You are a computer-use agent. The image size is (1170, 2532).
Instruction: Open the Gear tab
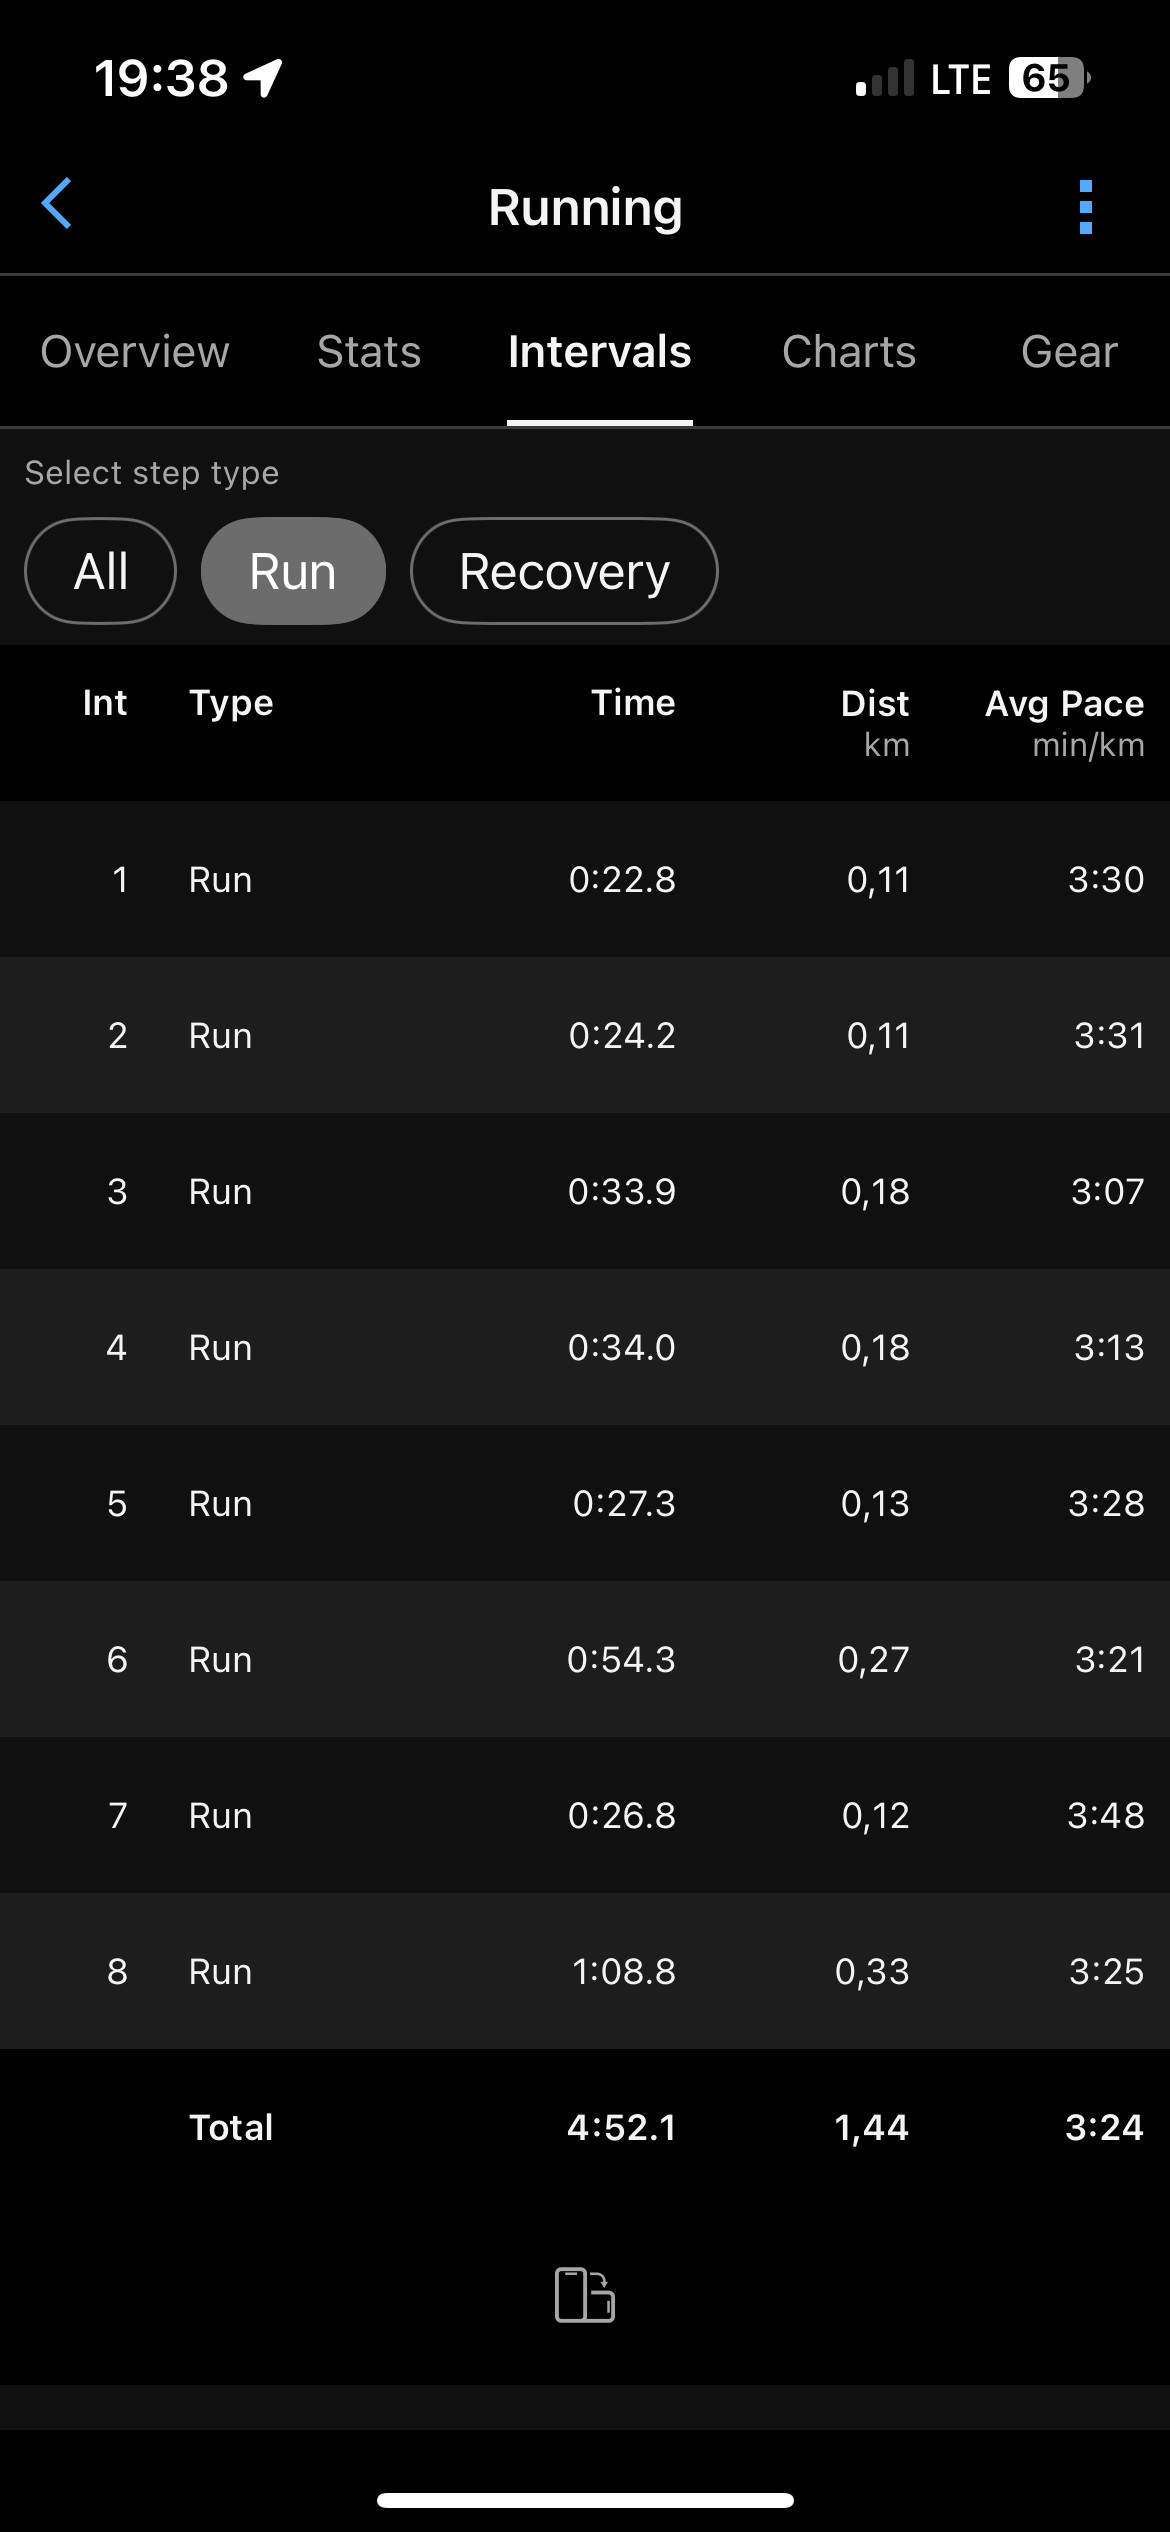point(1069,352)
